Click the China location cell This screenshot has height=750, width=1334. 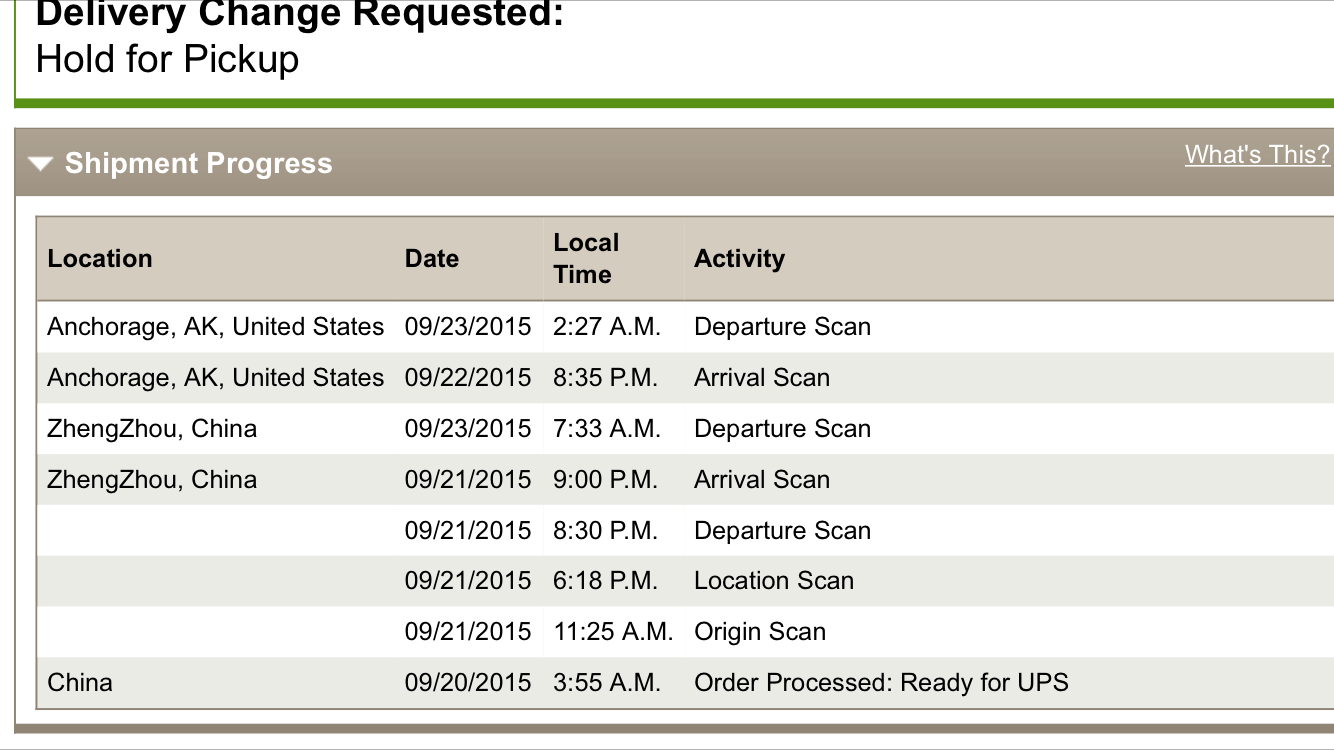80,683
